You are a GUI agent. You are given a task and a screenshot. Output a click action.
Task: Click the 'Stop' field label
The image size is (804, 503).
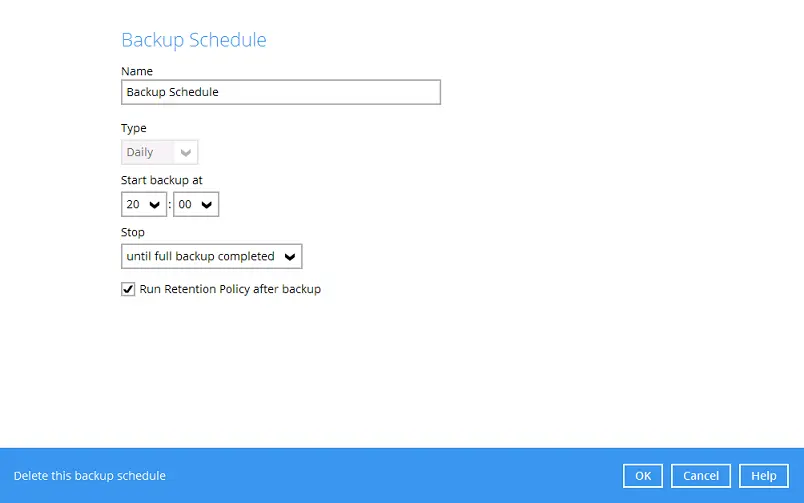pyautogui.click(x=133, y=232)
